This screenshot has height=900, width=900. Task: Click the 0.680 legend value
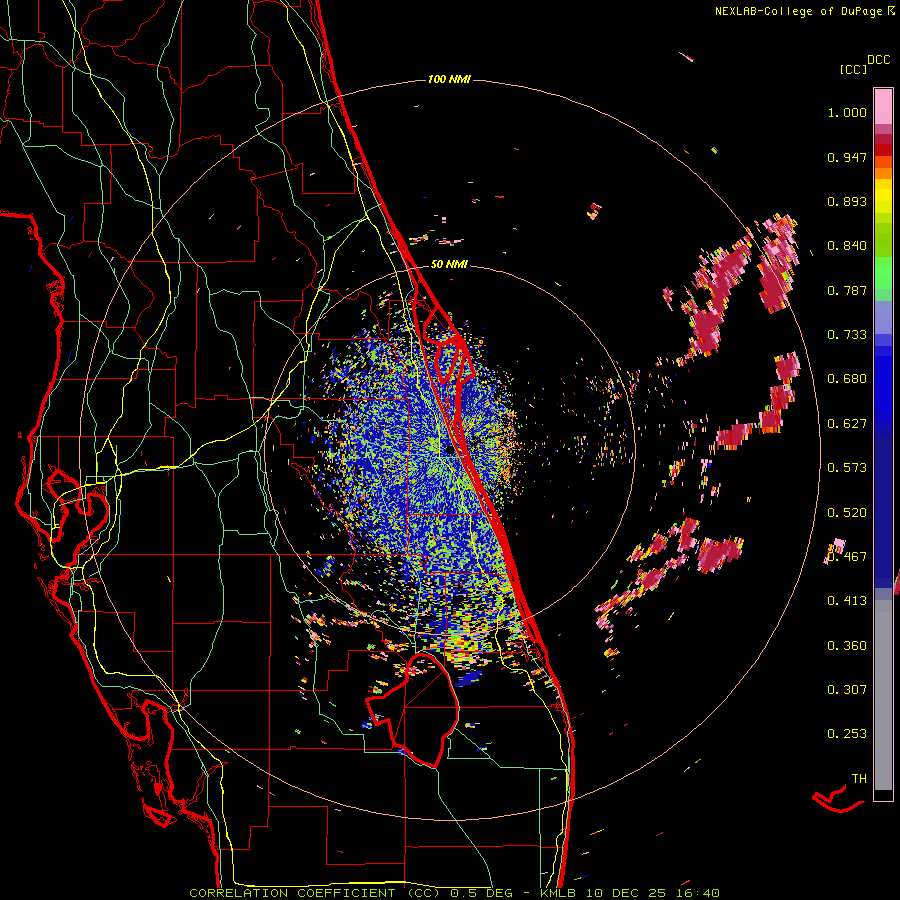coord(847,379)
